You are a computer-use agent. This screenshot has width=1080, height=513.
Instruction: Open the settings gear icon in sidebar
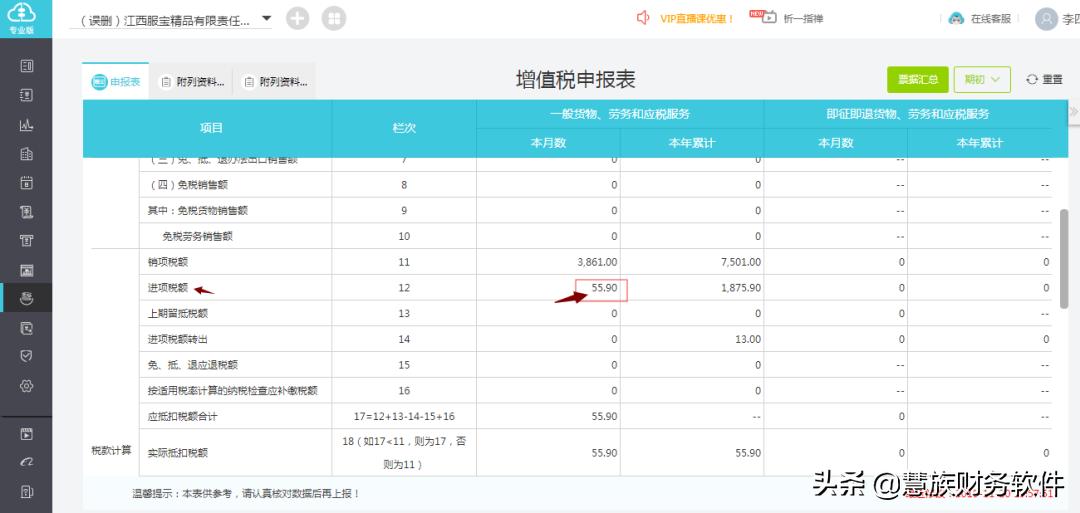(x=26, y=386)
